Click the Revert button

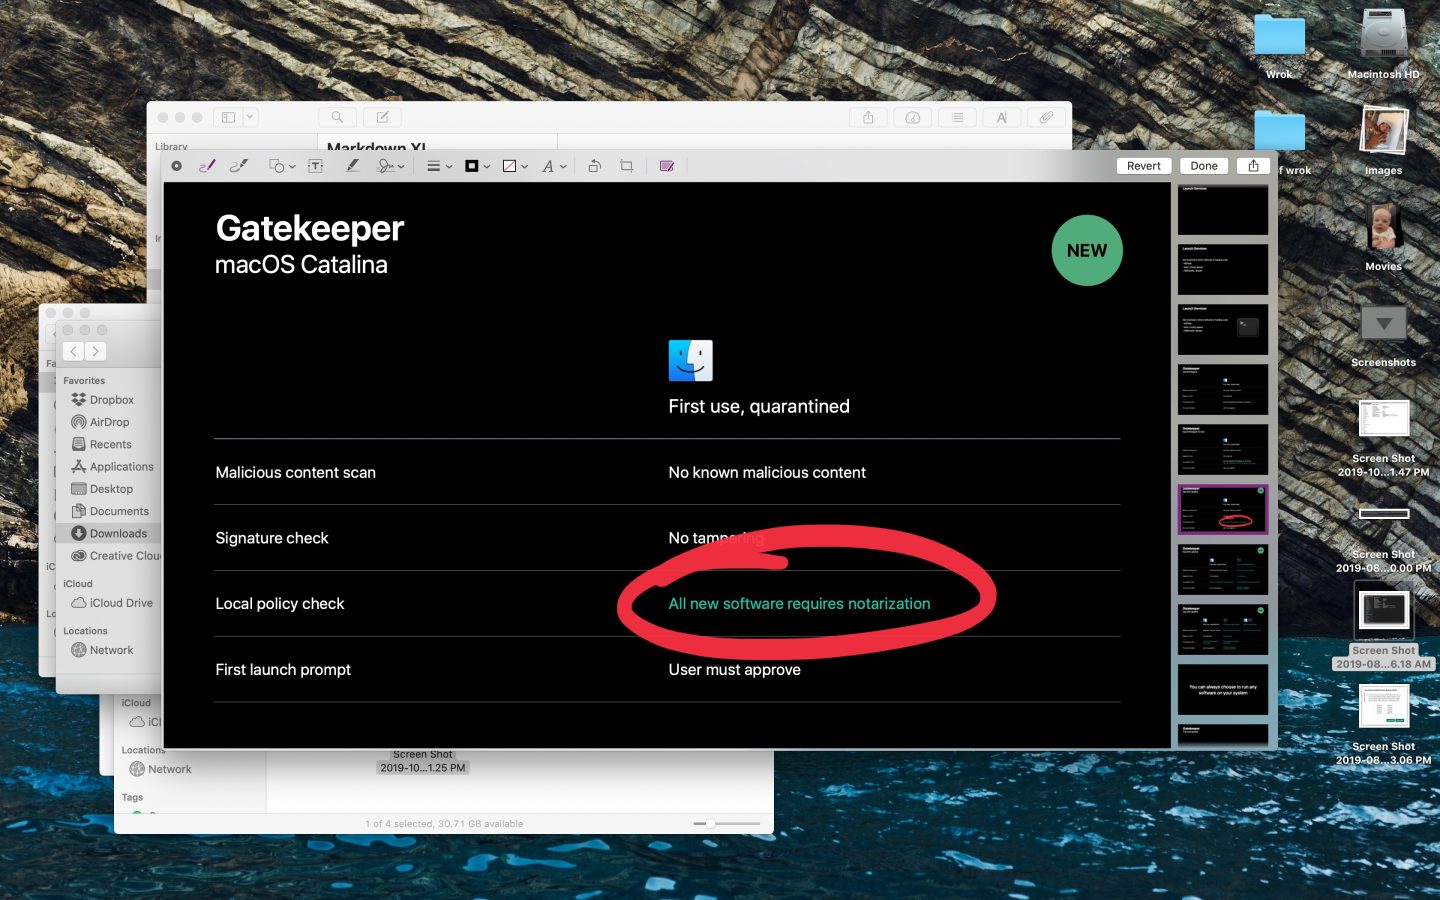point(1143,165)
